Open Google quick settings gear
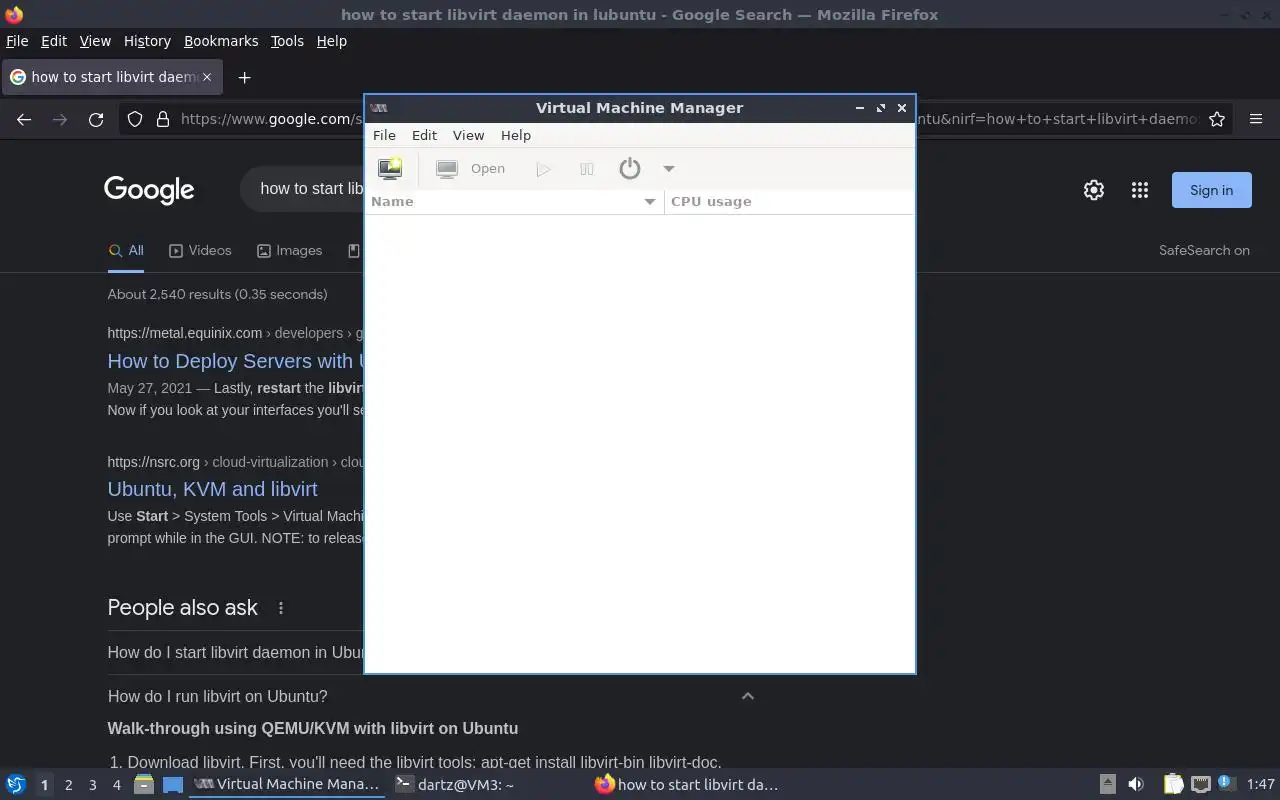The image size is (1280, 800). pos(1094,190)
